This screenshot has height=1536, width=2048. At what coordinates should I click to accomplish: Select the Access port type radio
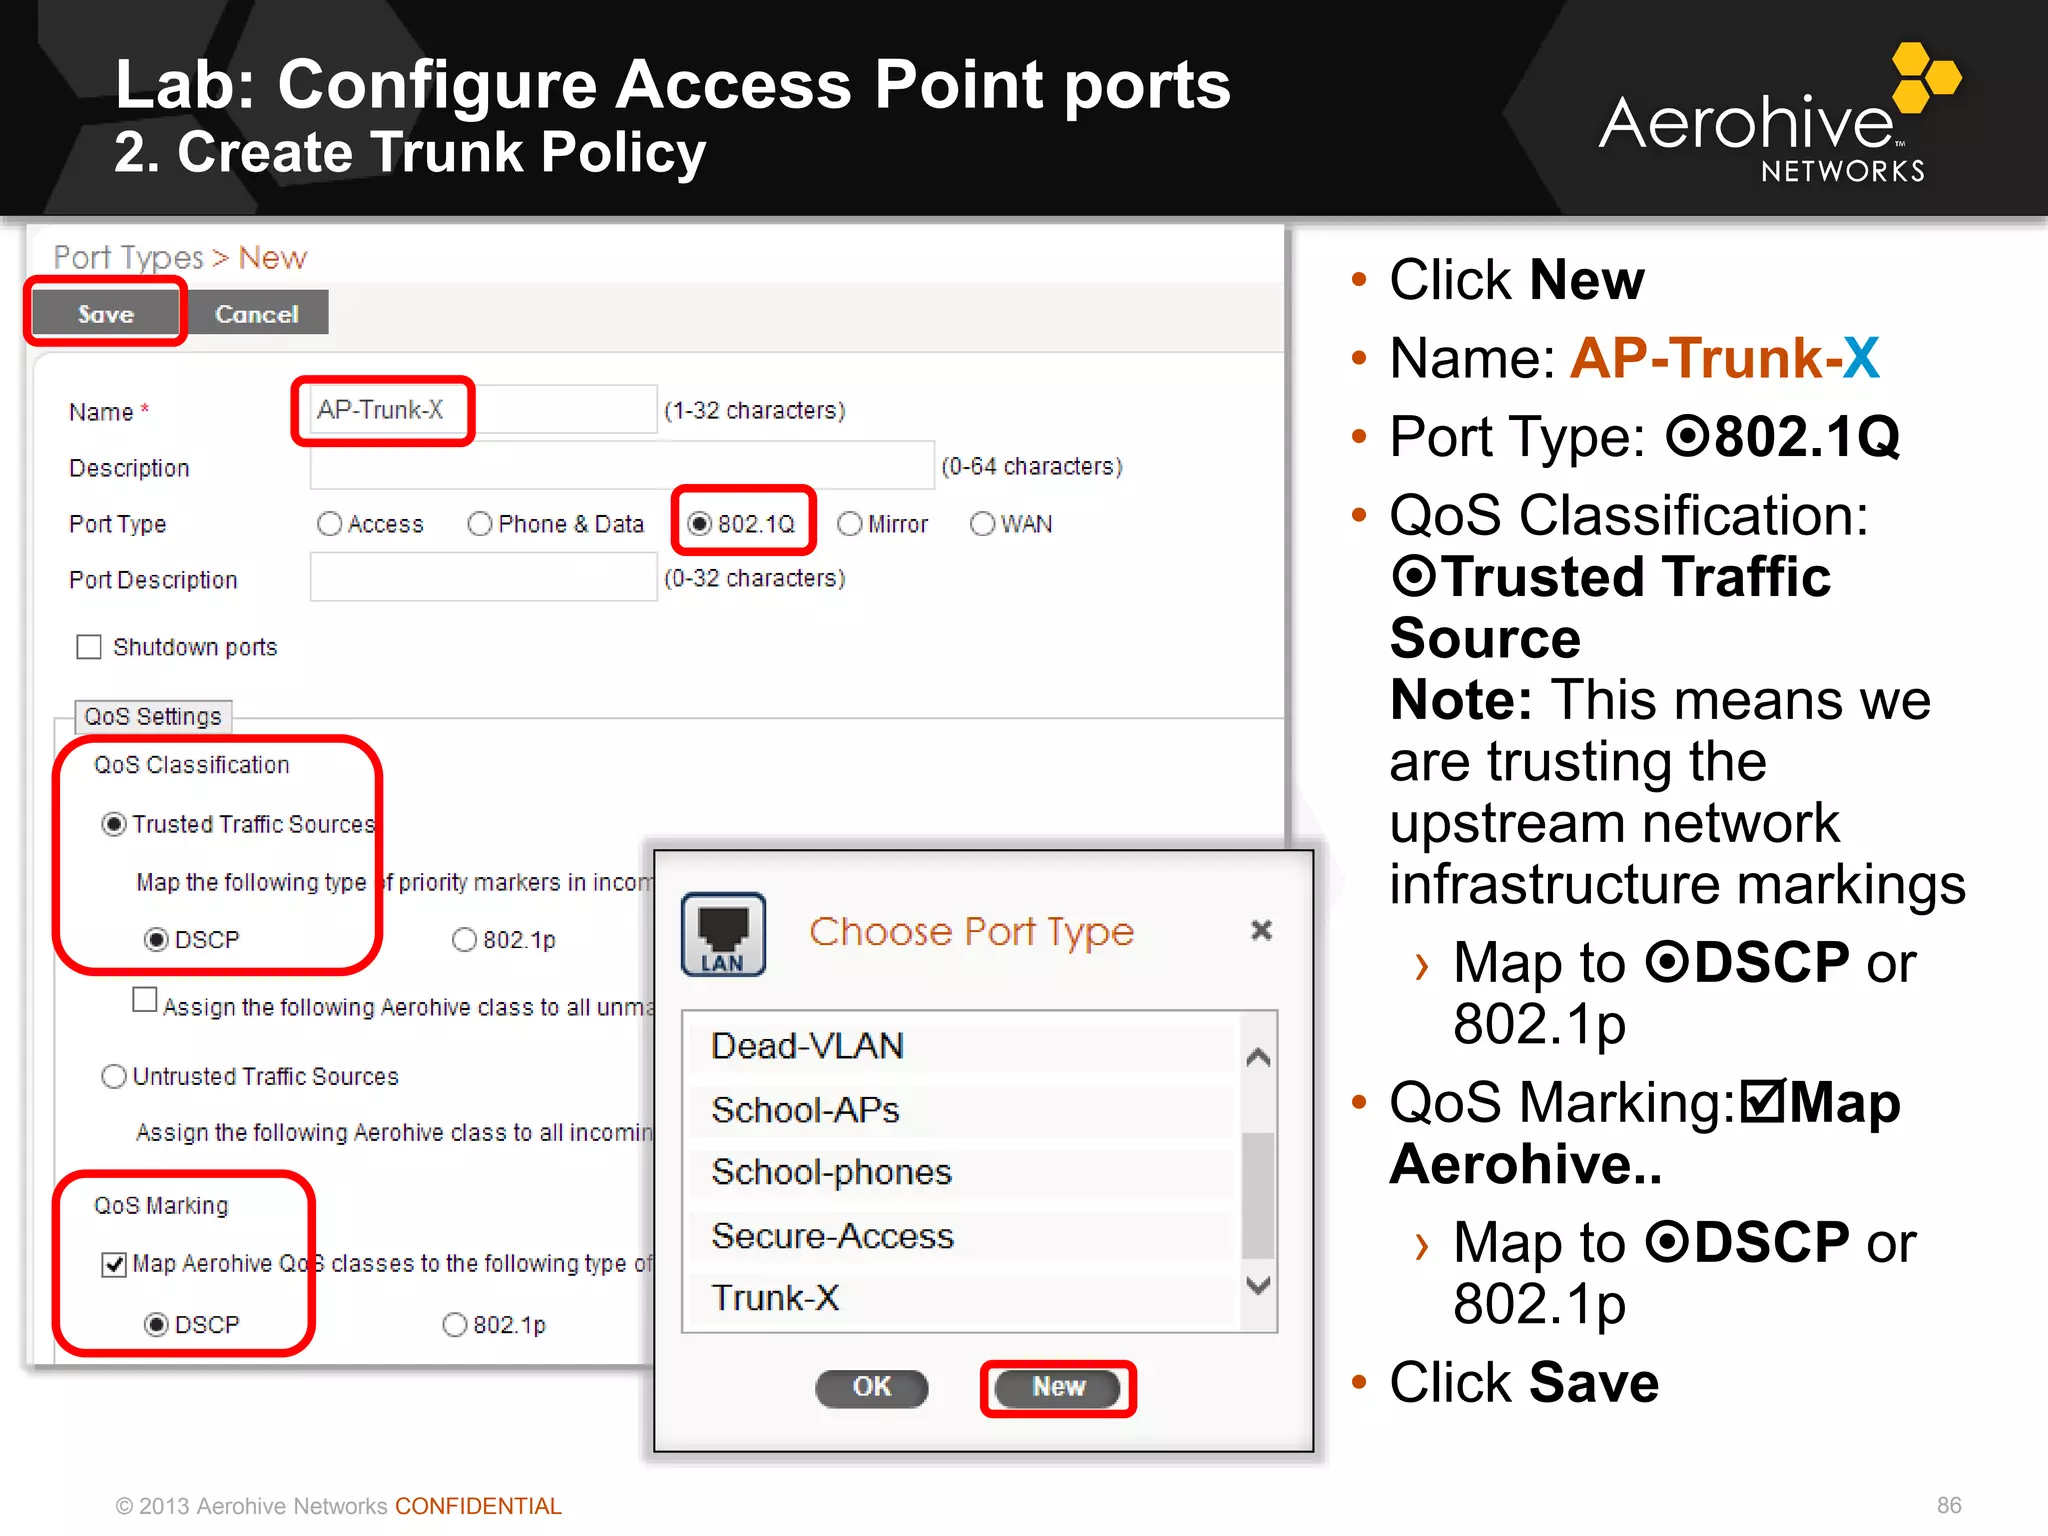tap(329, 524)
